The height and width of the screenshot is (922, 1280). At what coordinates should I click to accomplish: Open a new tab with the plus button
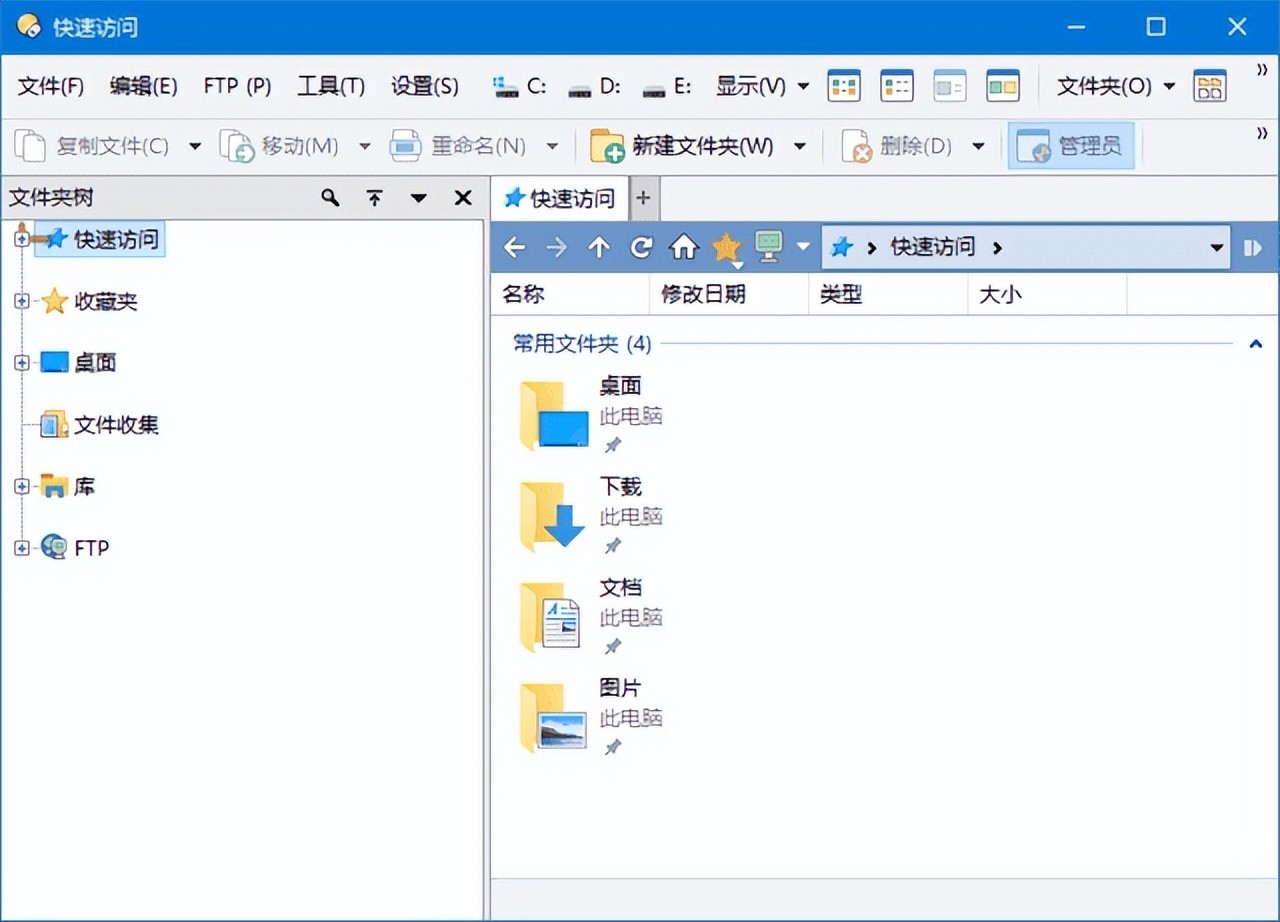(644, 198)
